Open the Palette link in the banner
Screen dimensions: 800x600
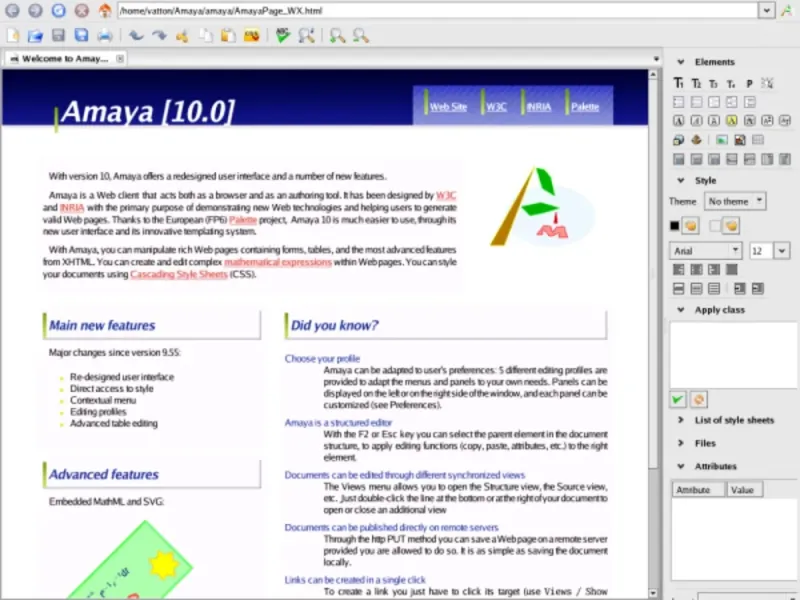585,107
